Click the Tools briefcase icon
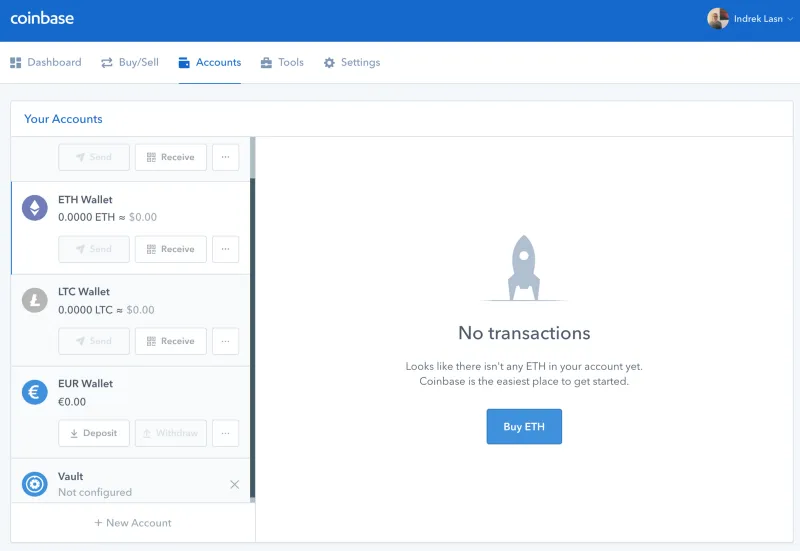This screenshot has height=551, width=800. (x=266, y=62)
